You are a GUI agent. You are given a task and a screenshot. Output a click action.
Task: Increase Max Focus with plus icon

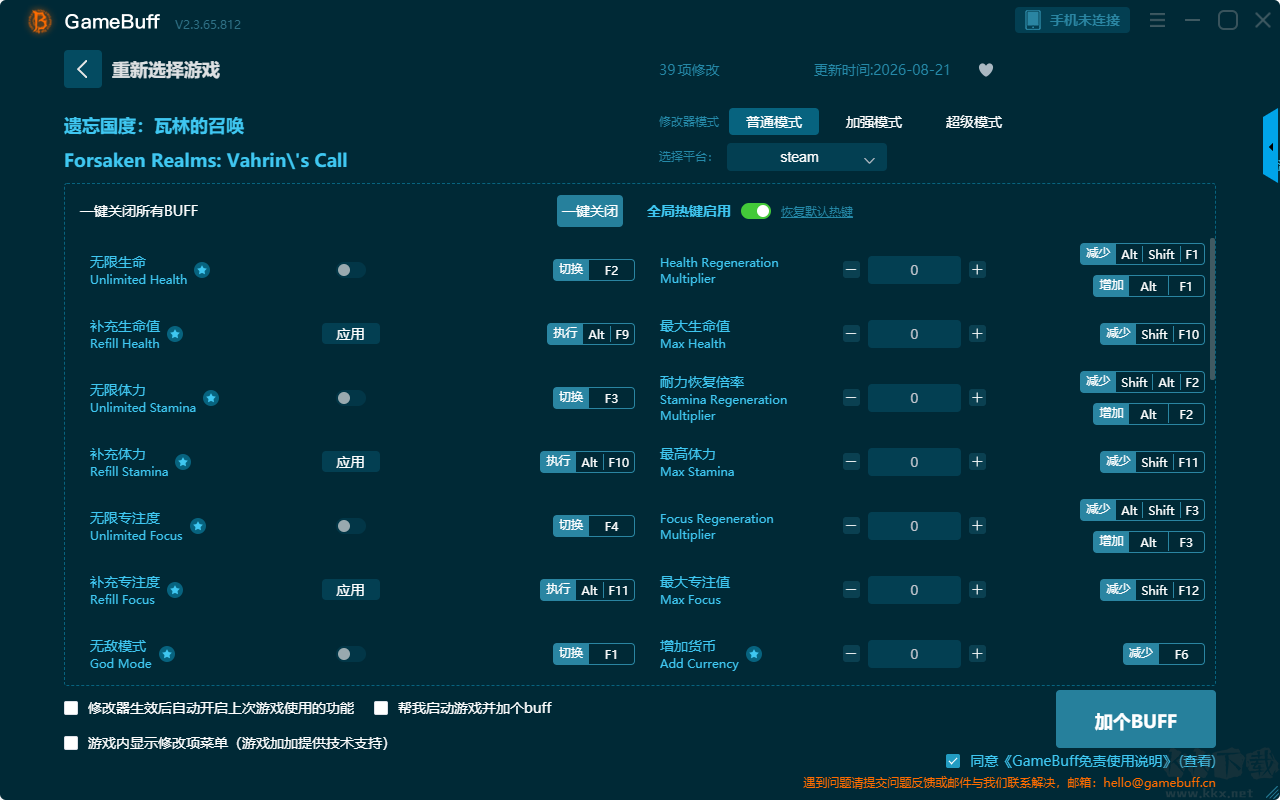click(977, 590)
